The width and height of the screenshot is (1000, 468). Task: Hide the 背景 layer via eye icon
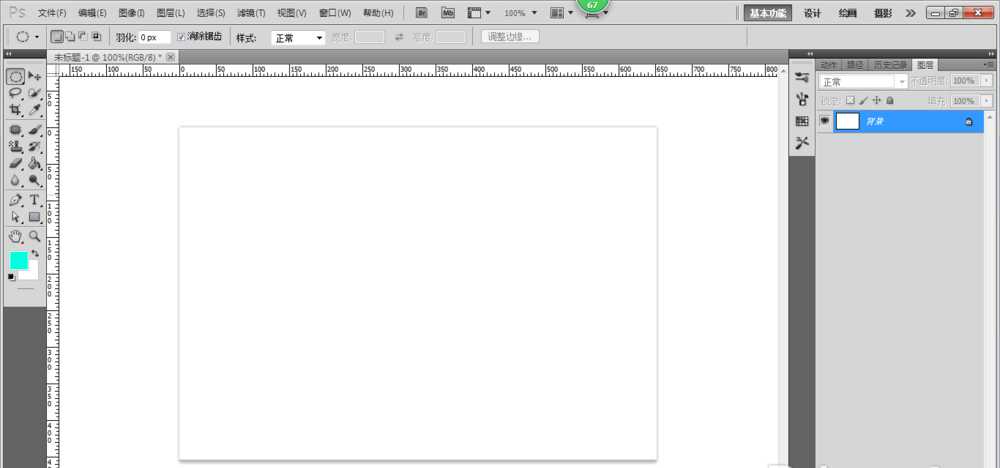pos(825,121)
